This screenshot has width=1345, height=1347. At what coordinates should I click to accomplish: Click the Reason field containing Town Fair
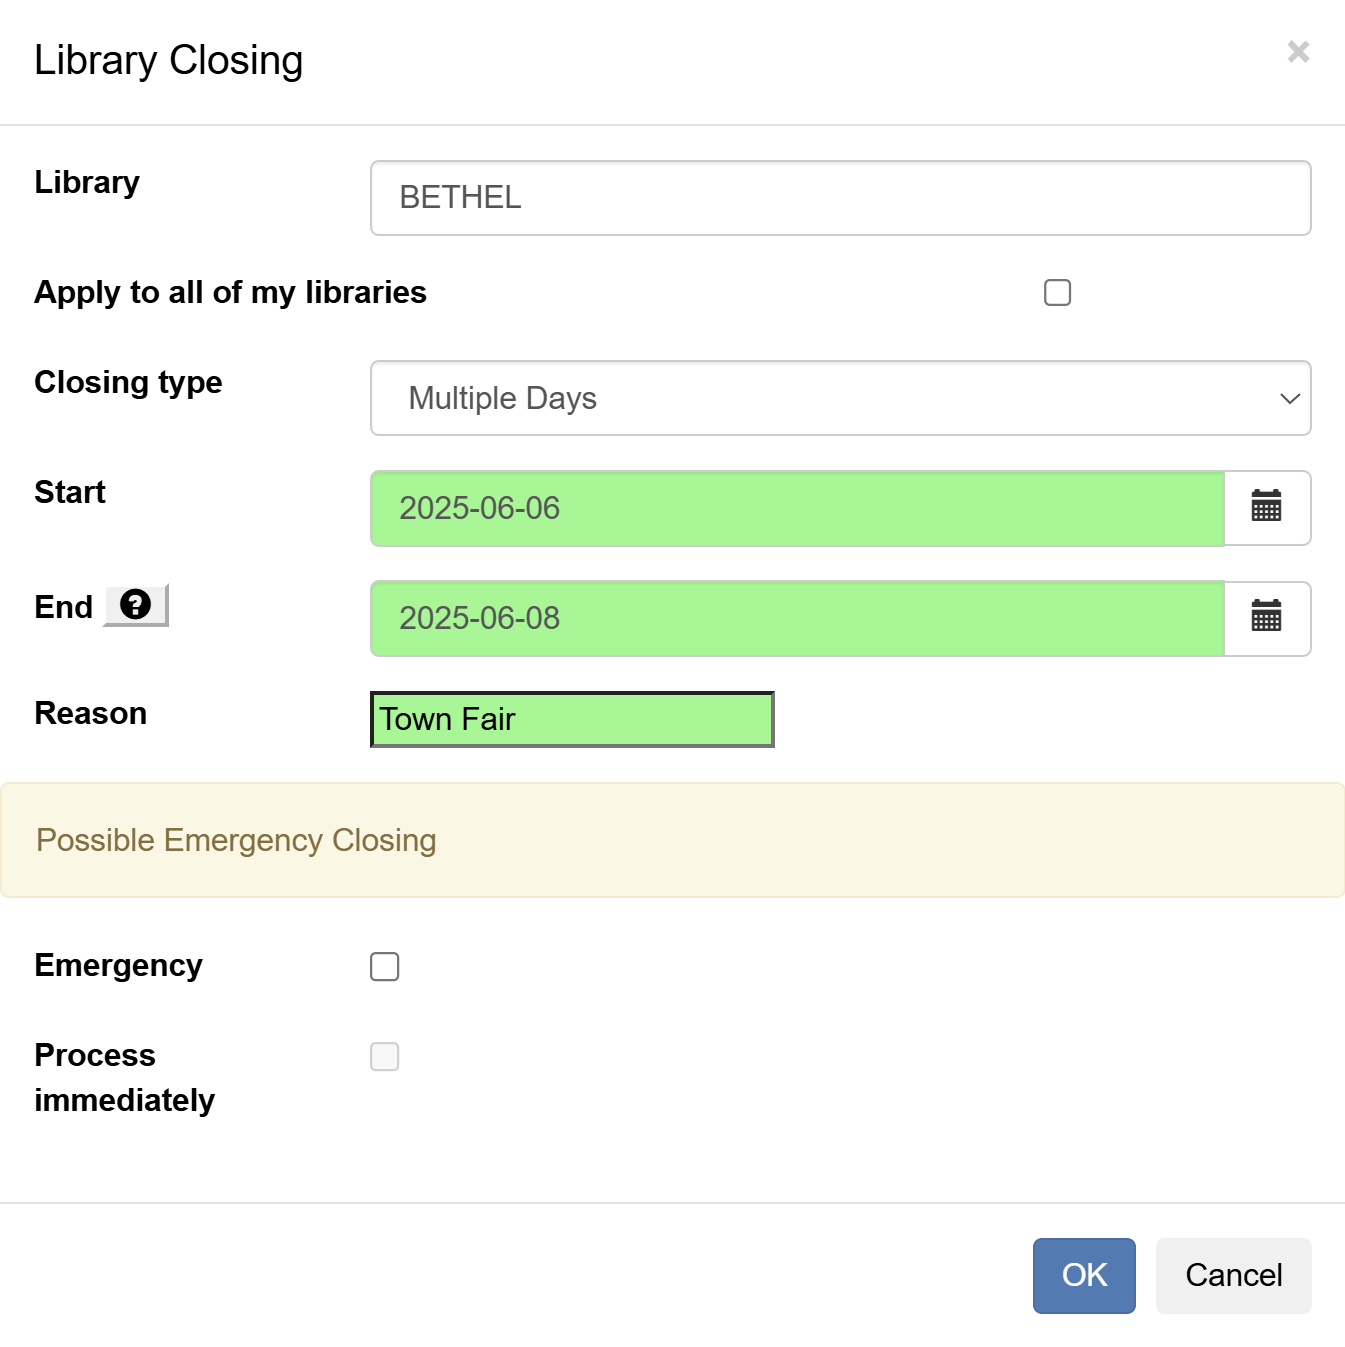pyautogui.click(x=571, y=719)
